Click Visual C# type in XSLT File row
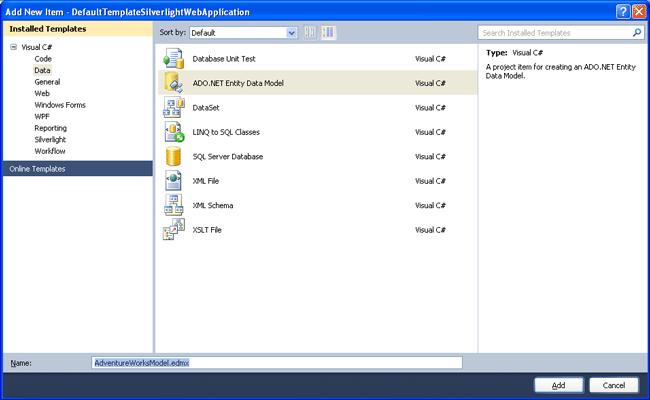 pyautogui.click(x=430, y=230)
